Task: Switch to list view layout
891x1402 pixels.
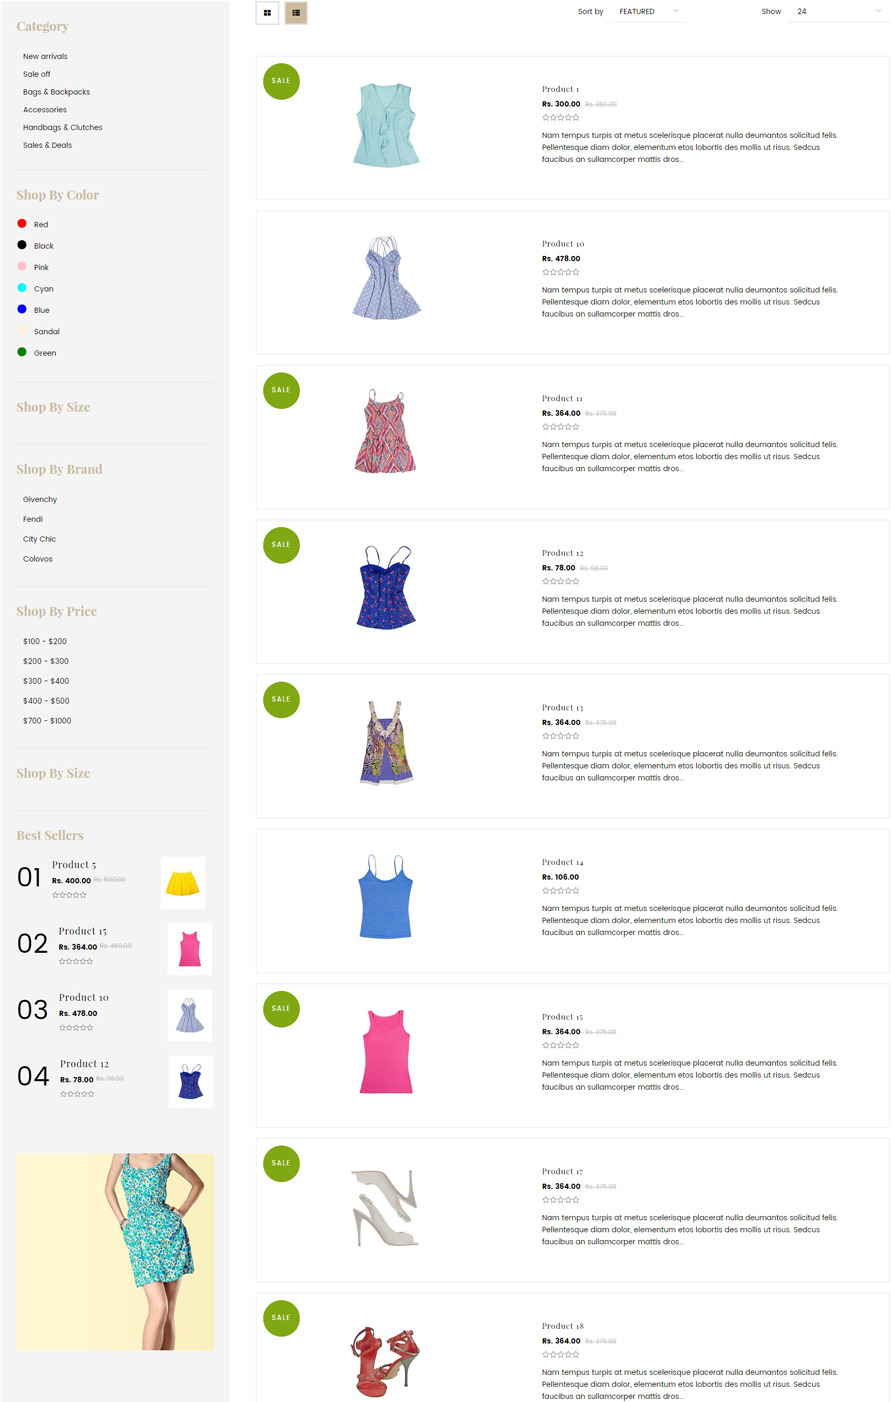Action: coord(296,13)
